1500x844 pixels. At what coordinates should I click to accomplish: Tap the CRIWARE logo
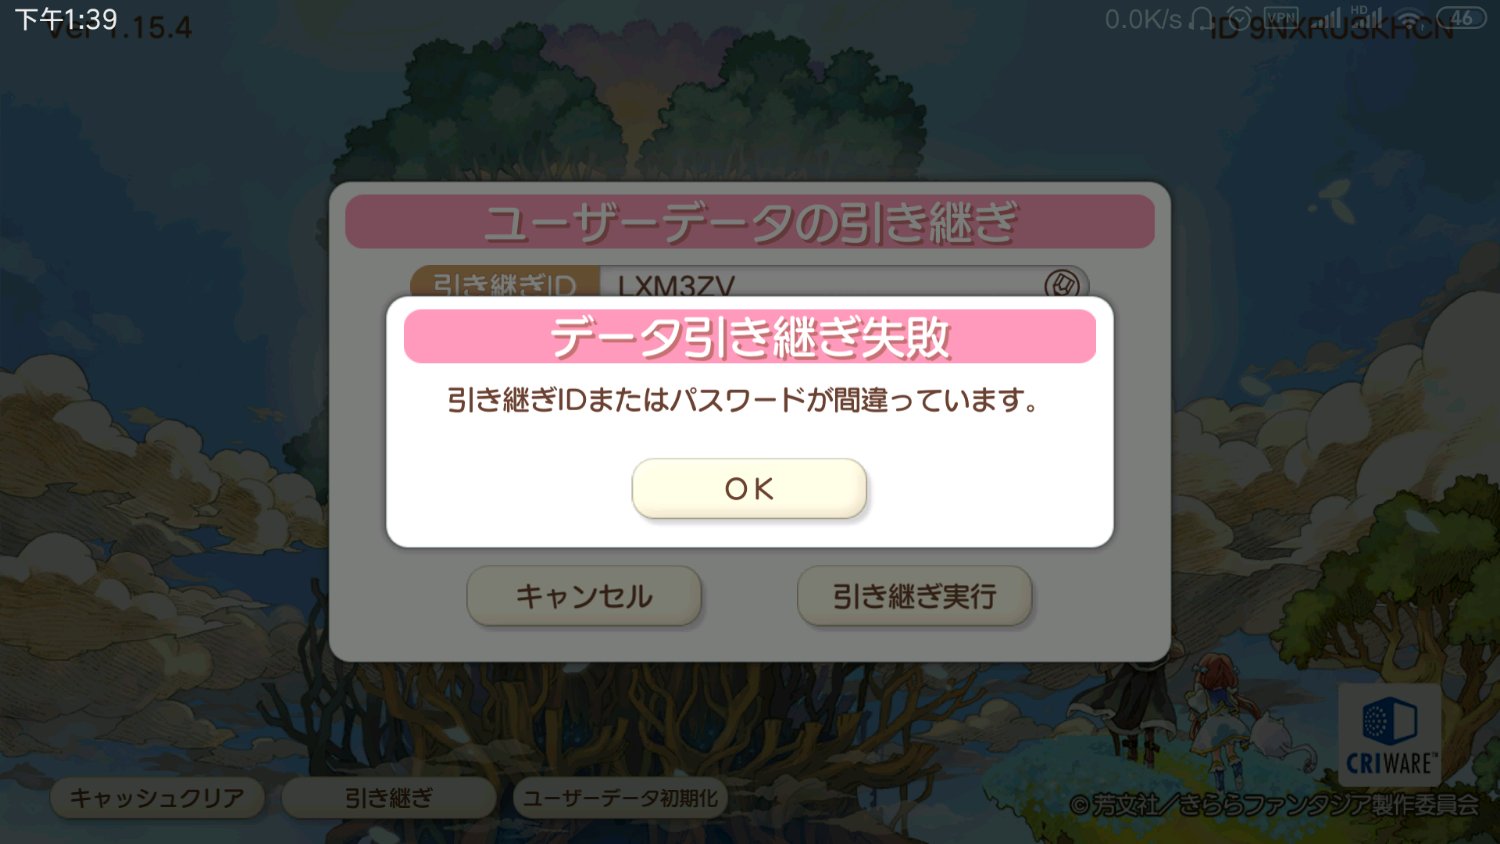click(x=1390, y=735)
